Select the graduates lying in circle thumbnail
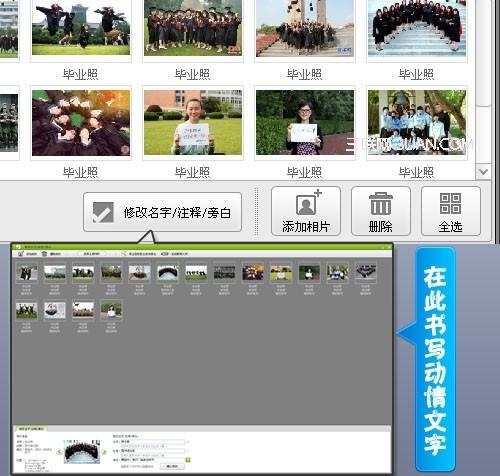This screenshot has height=476, width=500. click(x=81, y=123)
